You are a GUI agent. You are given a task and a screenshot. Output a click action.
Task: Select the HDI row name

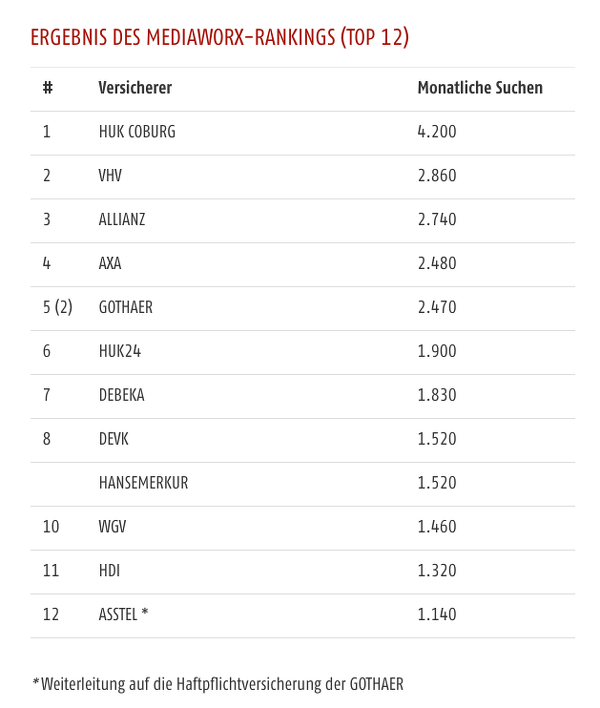tap(109, 570)
